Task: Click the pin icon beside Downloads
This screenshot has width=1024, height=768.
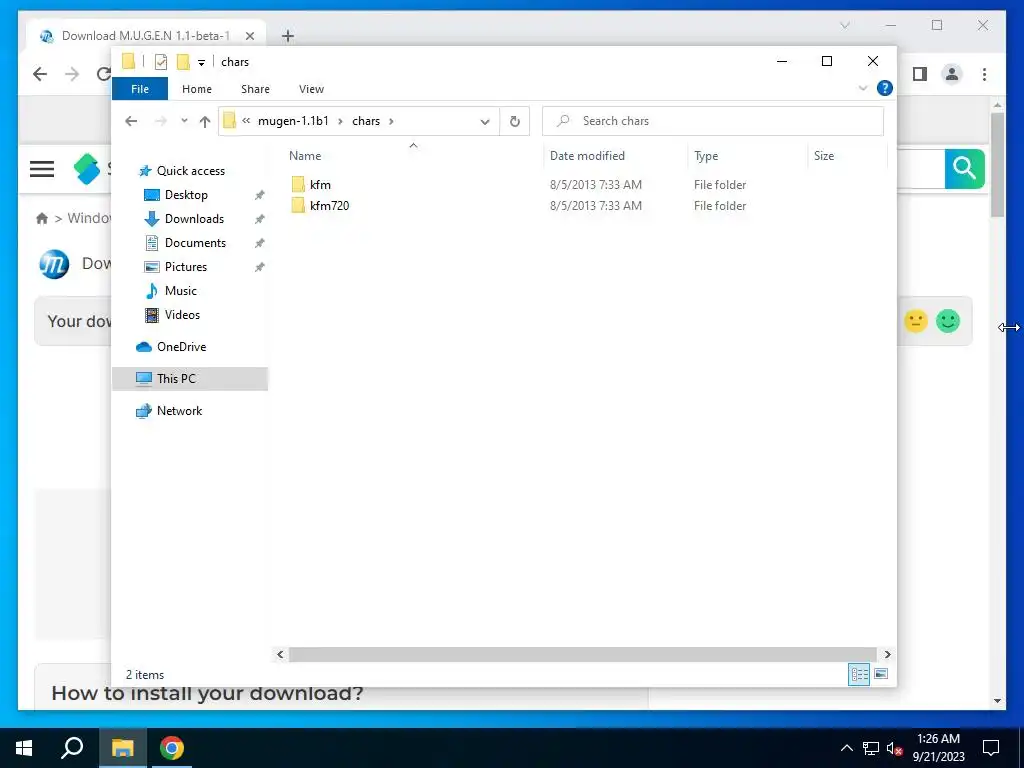Action: pyautogui.click(x=259, y=219)
